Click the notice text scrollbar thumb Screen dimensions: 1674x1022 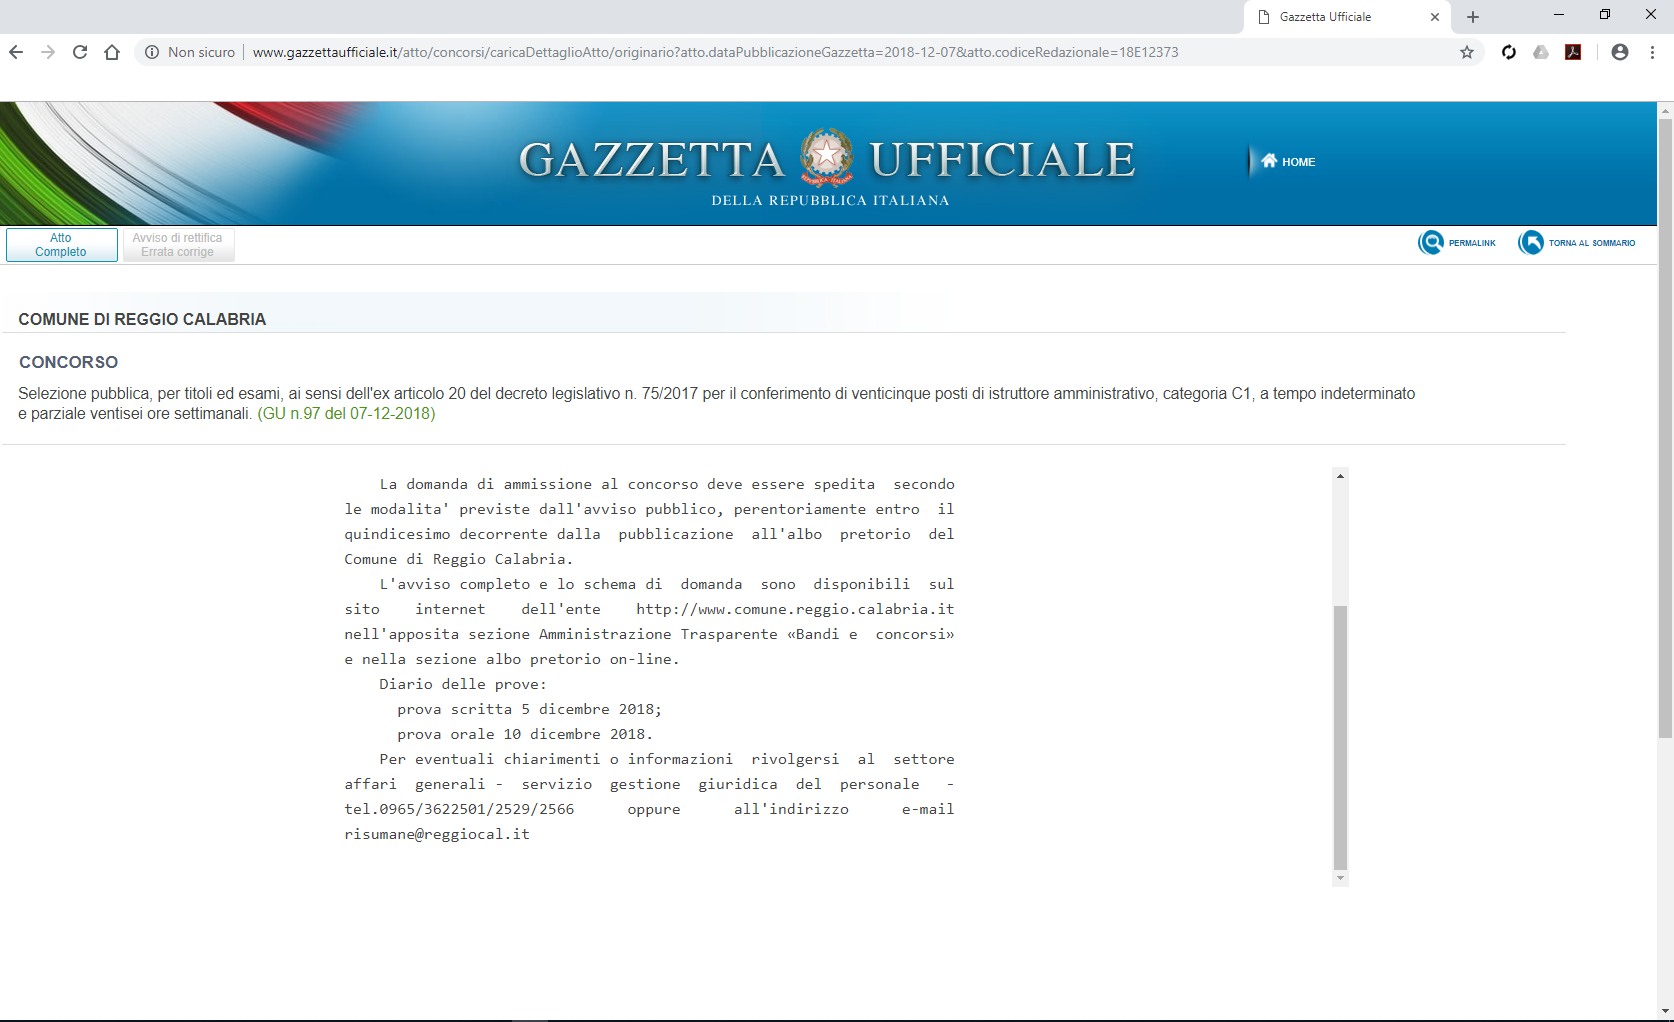click(x=1341, y=737)
